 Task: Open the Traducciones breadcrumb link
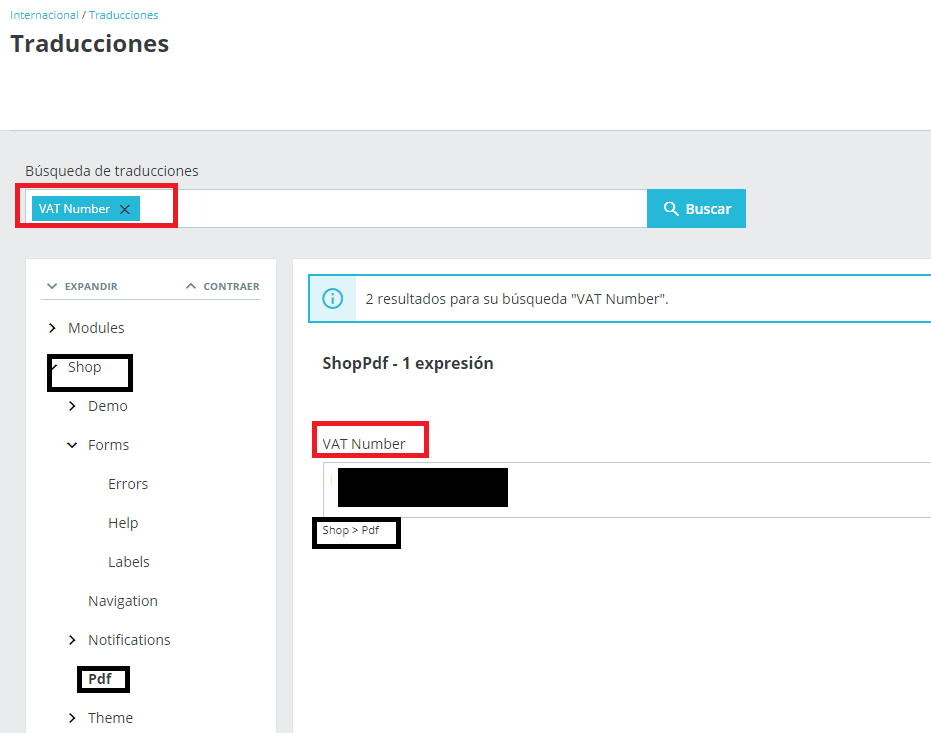[124, 15]
